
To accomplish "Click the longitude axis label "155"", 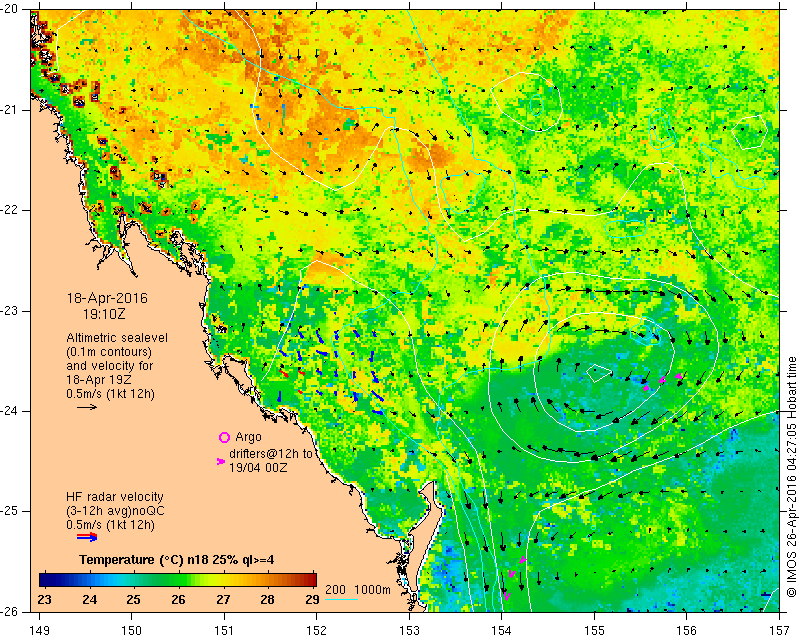I will tap(594, 631).
